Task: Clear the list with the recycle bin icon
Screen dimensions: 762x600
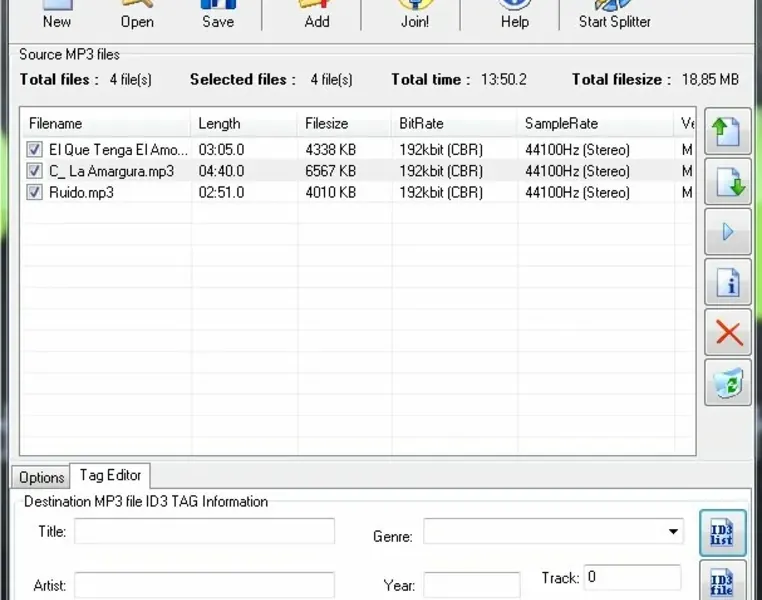Action: [727, 383]
